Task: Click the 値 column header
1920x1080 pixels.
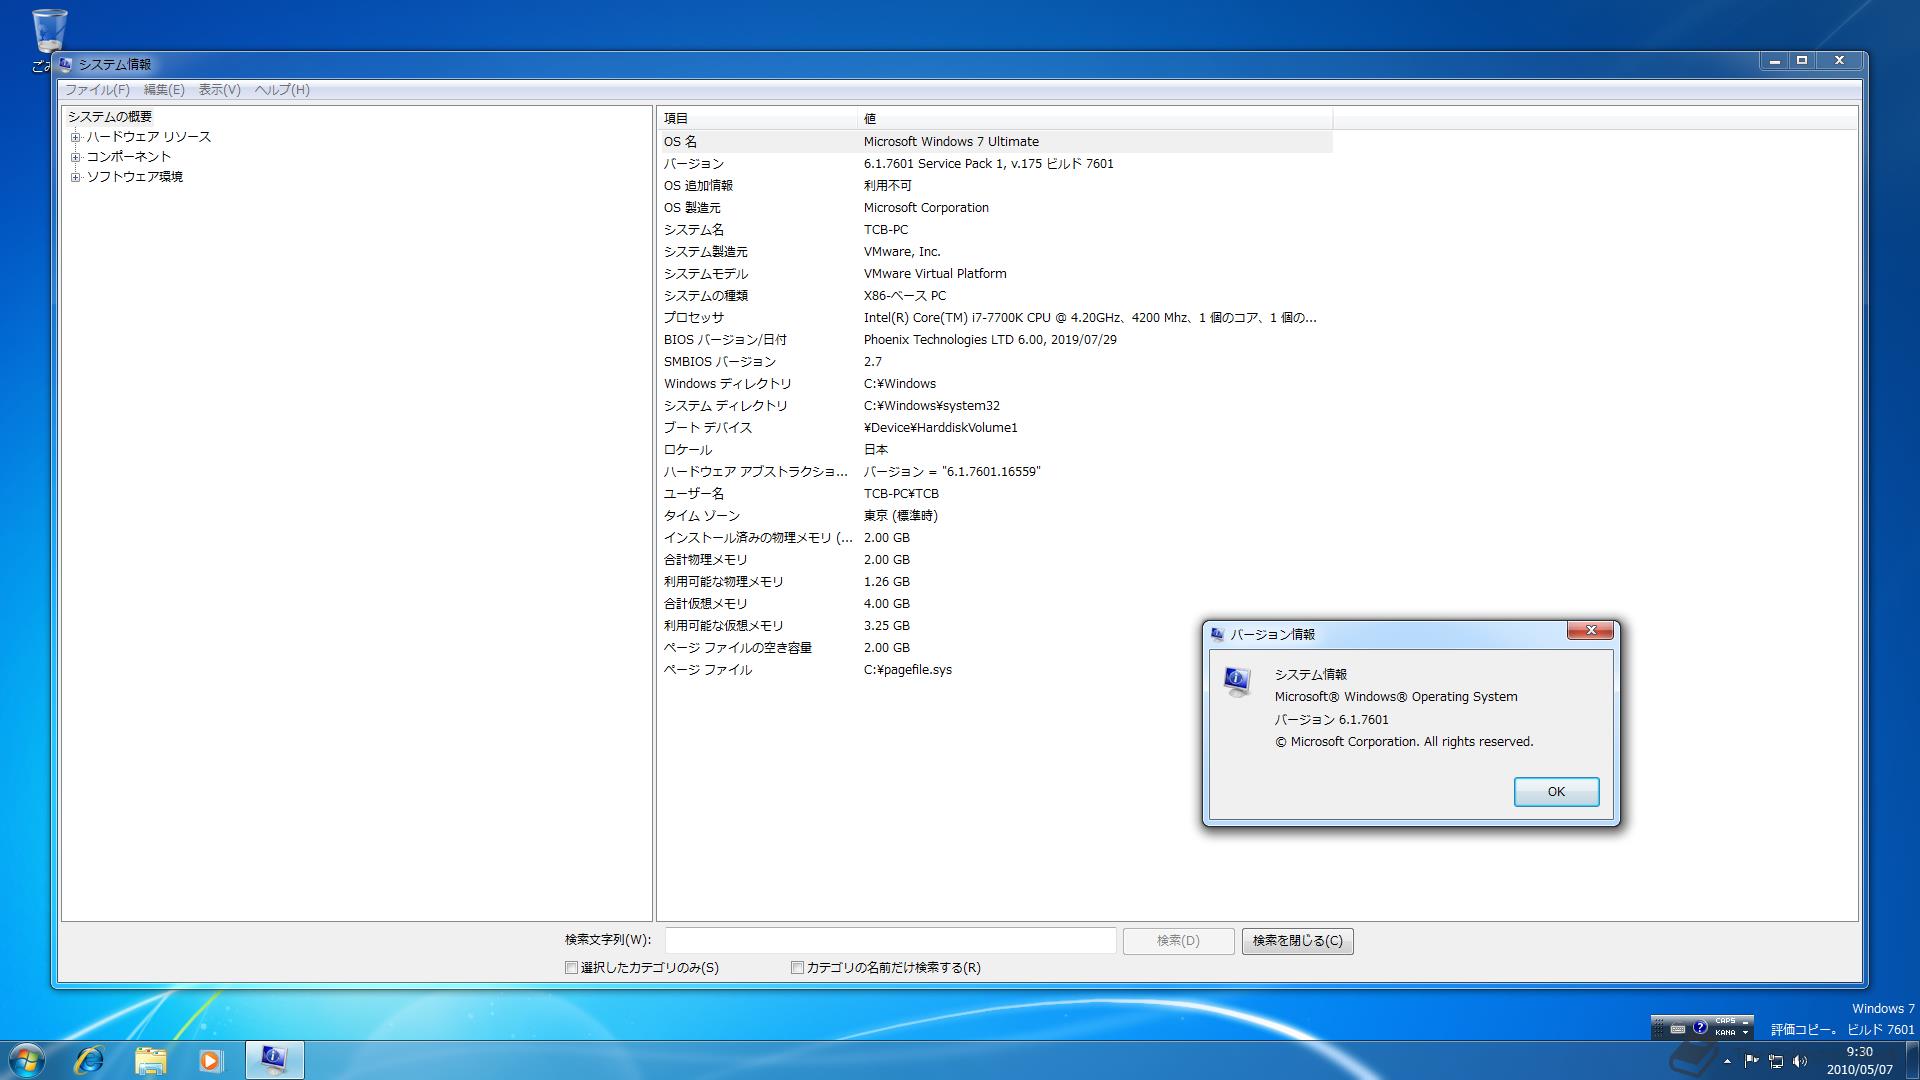Action: 1095,118
